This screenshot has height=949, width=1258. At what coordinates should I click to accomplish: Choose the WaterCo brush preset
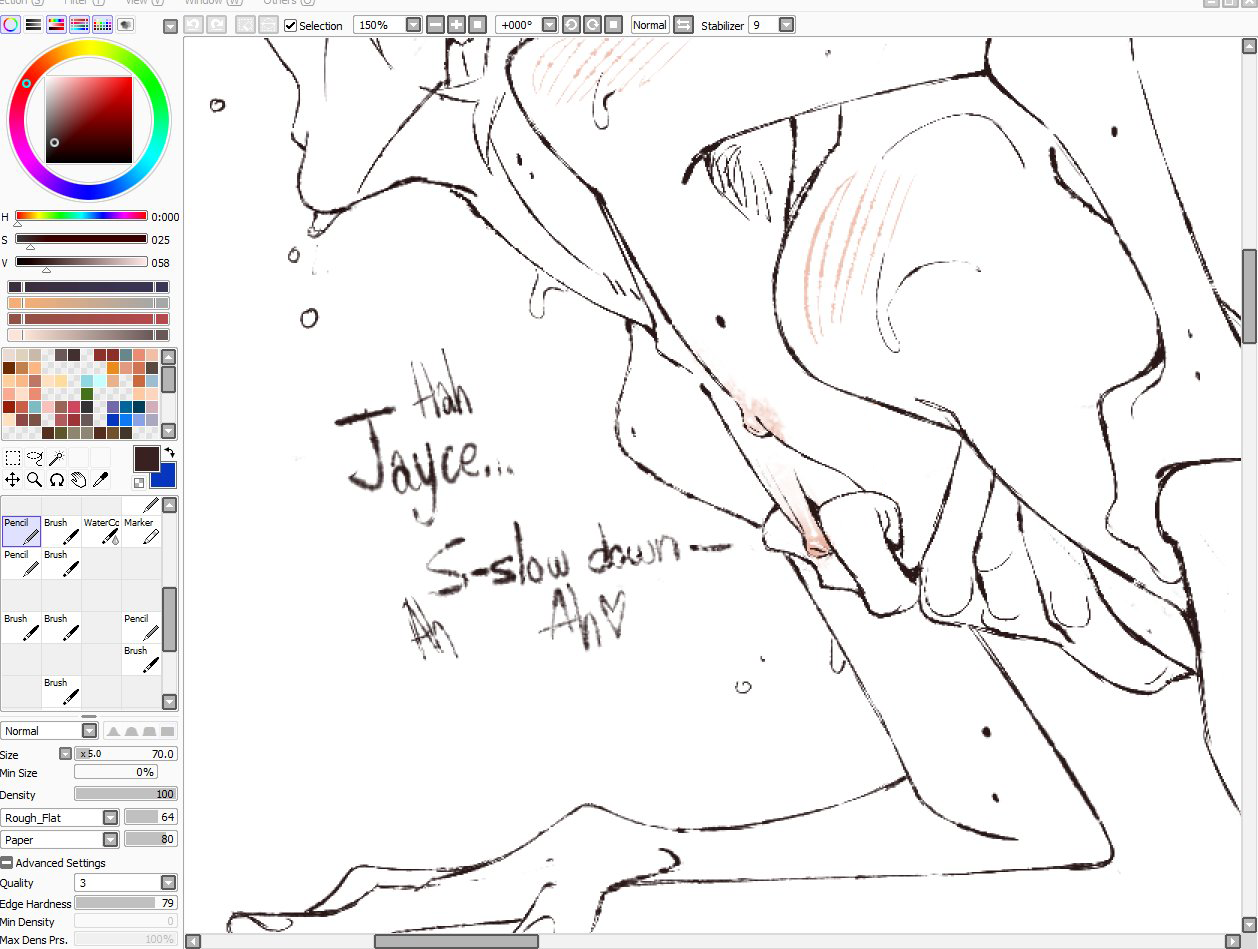coord(101,531)
